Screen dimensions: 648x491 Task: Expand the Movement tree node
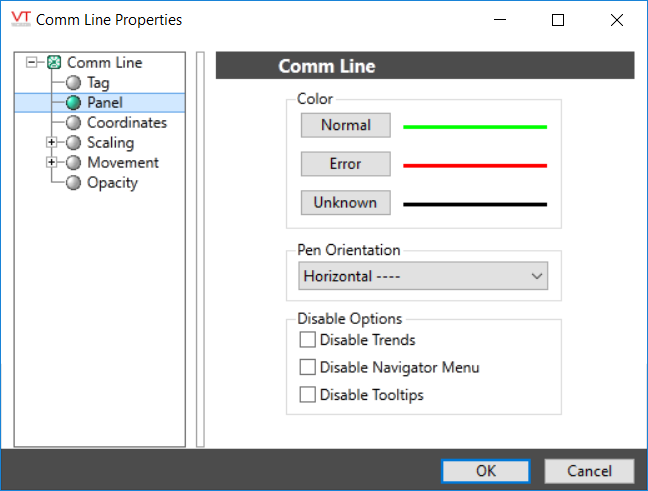pos(52,163)
